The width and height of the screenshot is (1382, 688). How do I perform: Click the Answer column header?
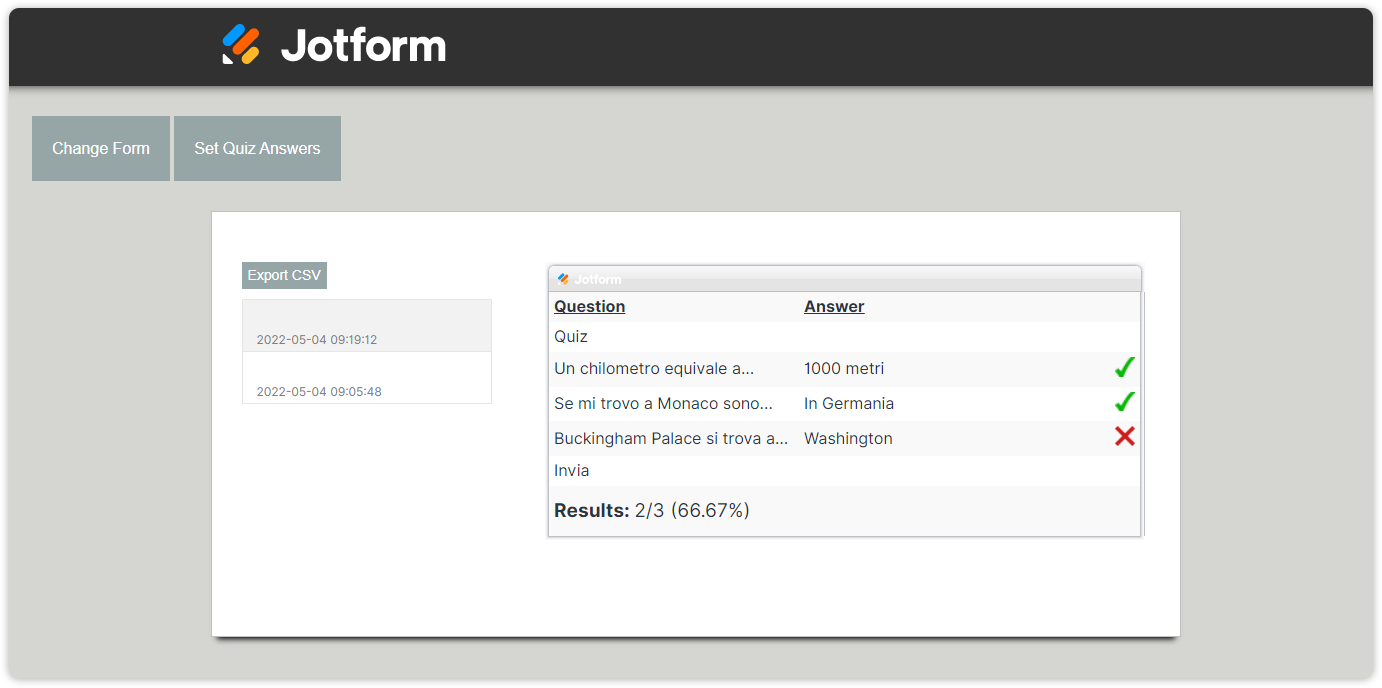click(x=834, y=306)
